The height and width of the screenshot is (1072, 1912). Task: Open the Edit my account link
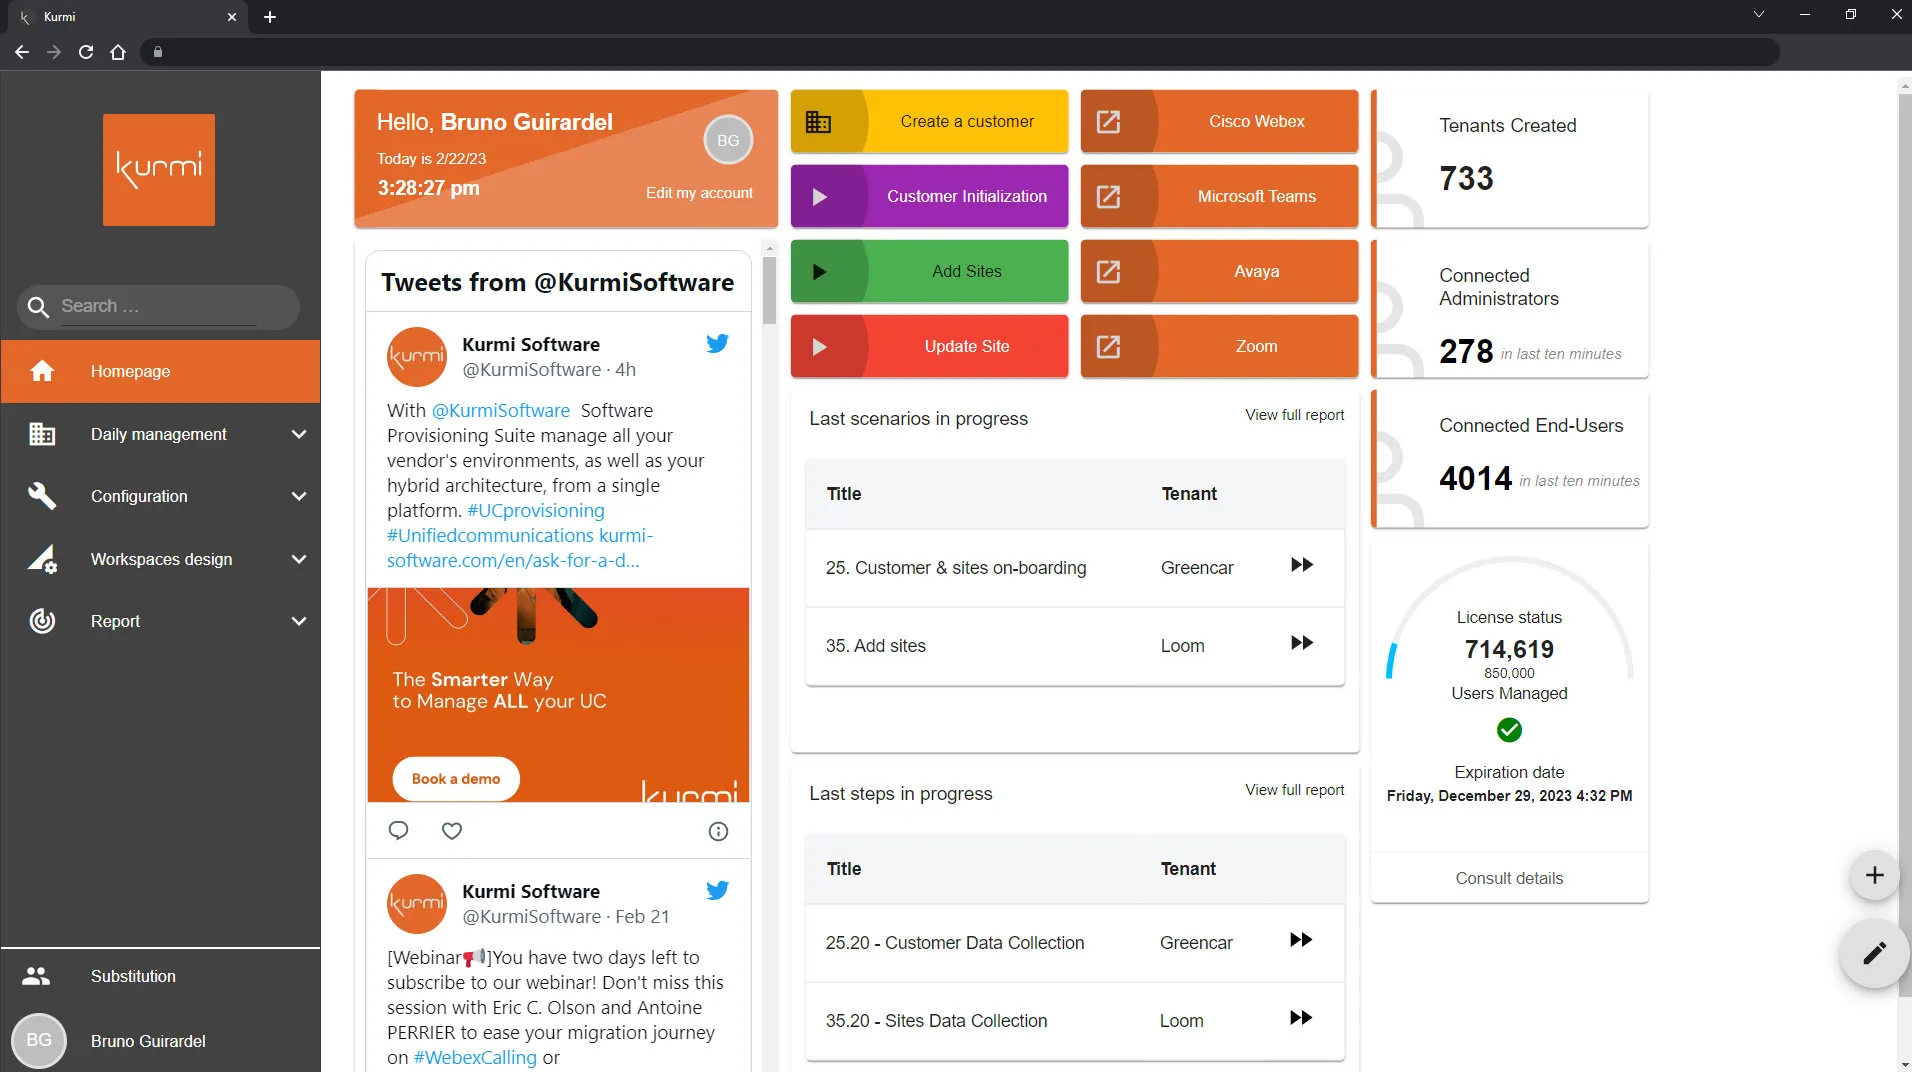(699, 193)
